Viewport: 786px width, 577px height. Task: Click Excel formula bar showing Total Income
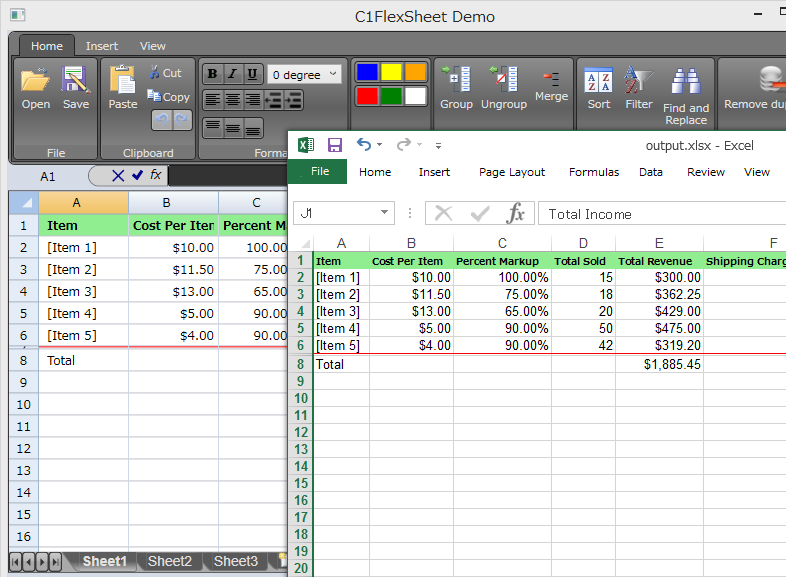pyautogui.click(x=662, y=214)
